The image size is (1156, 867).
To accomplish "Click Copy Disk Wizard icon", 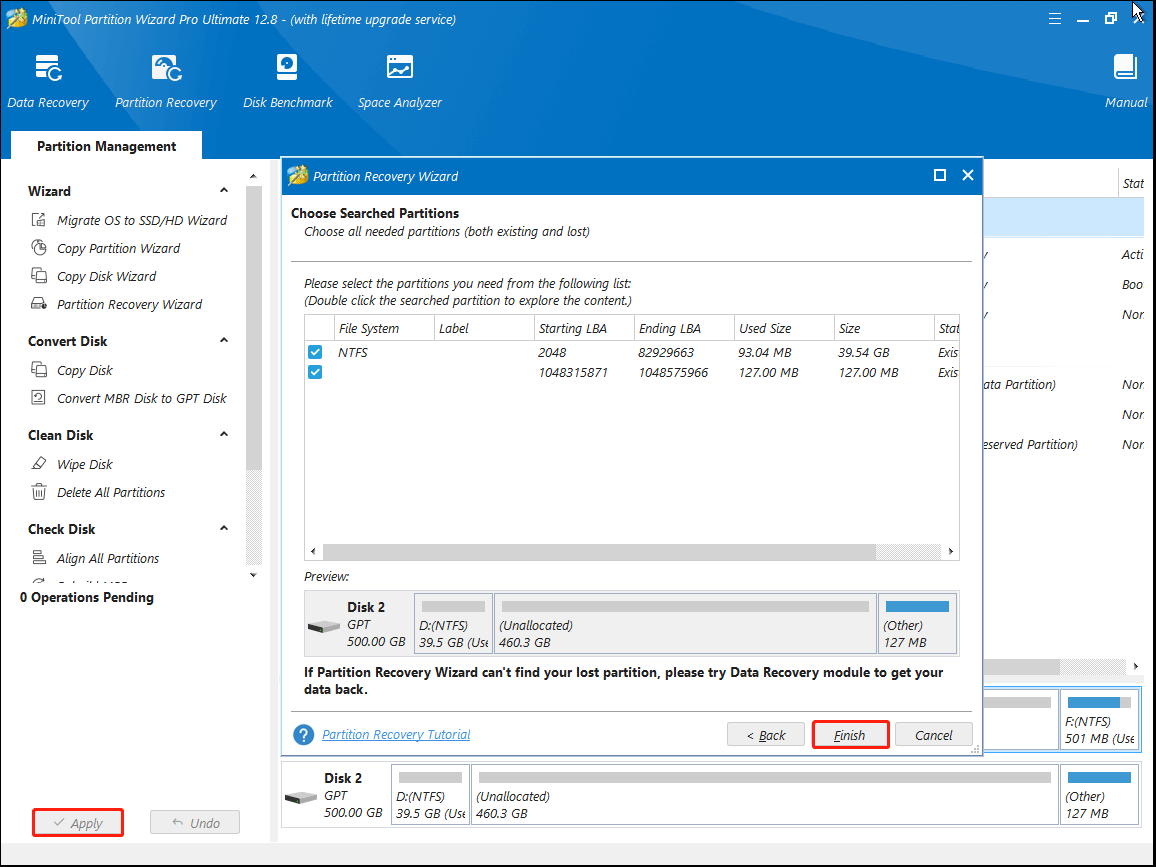I will (x=38, y=276).
